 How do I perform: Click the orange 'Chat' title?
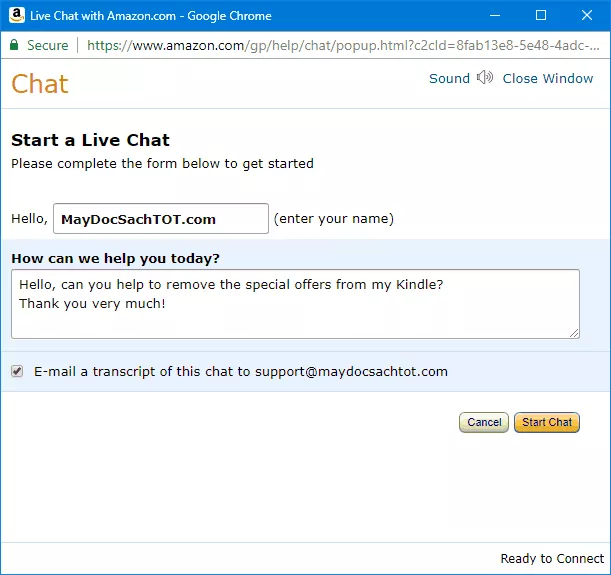40,84
